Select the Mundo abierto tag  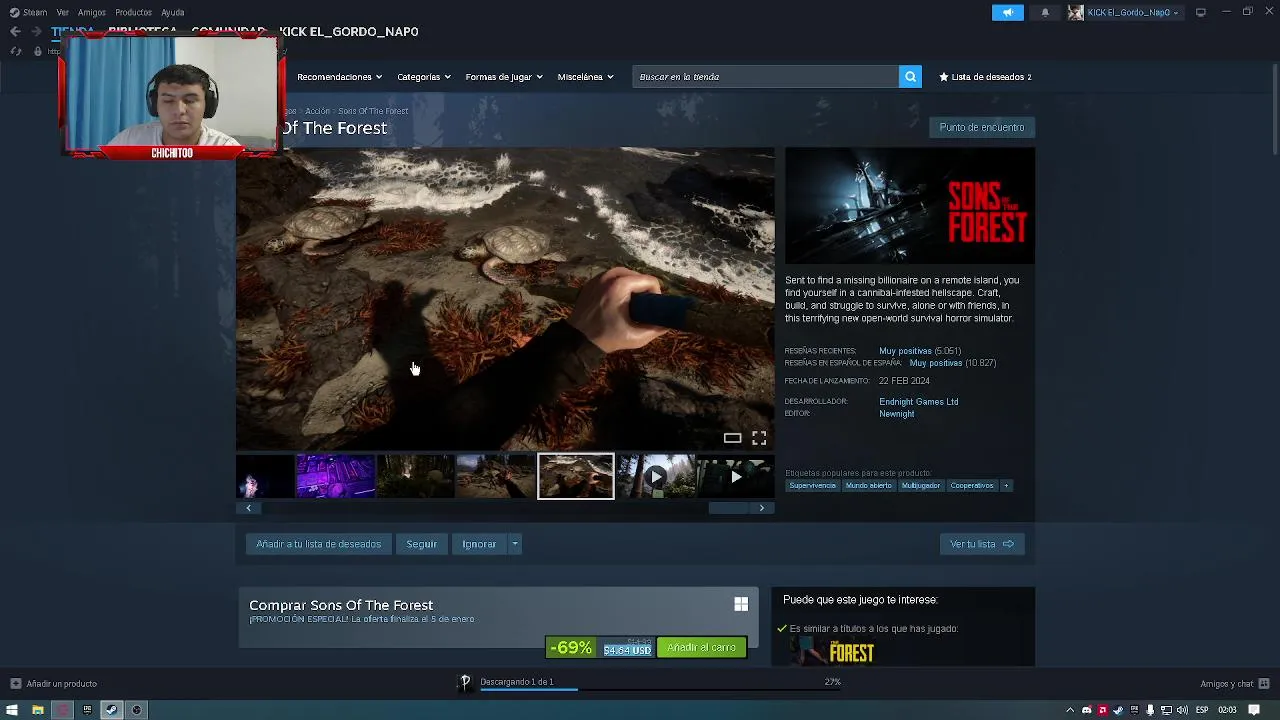click(868, 486)
